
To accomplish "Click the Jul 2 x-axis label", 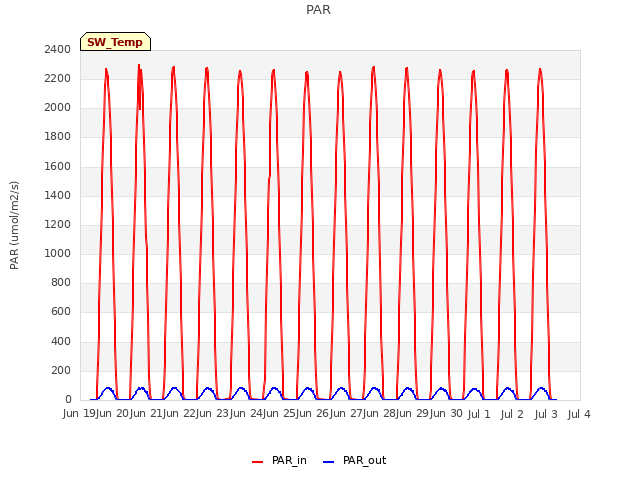I will pos(512,414).
